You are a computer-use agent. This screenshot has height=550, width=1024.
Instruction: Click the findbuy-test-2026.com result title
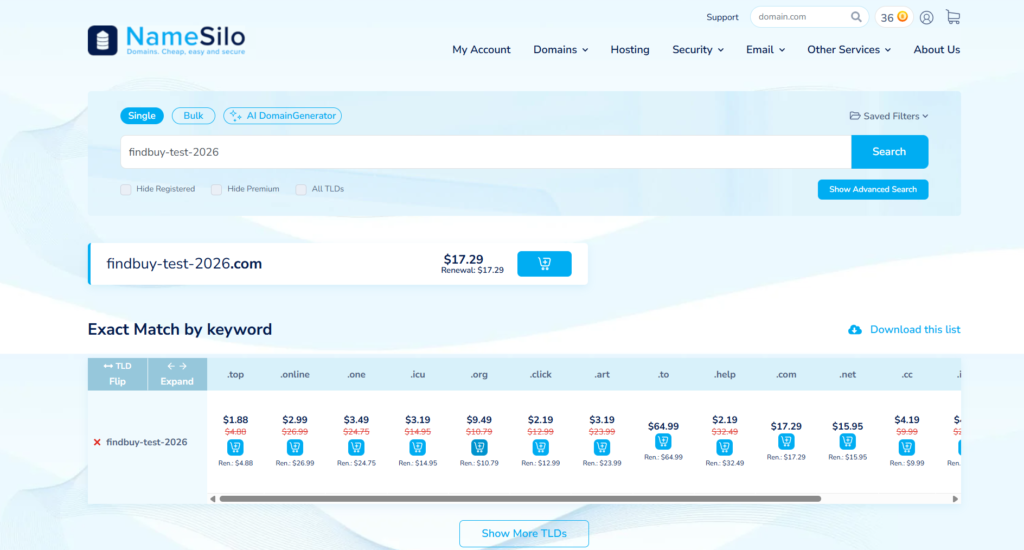point(184,264)
